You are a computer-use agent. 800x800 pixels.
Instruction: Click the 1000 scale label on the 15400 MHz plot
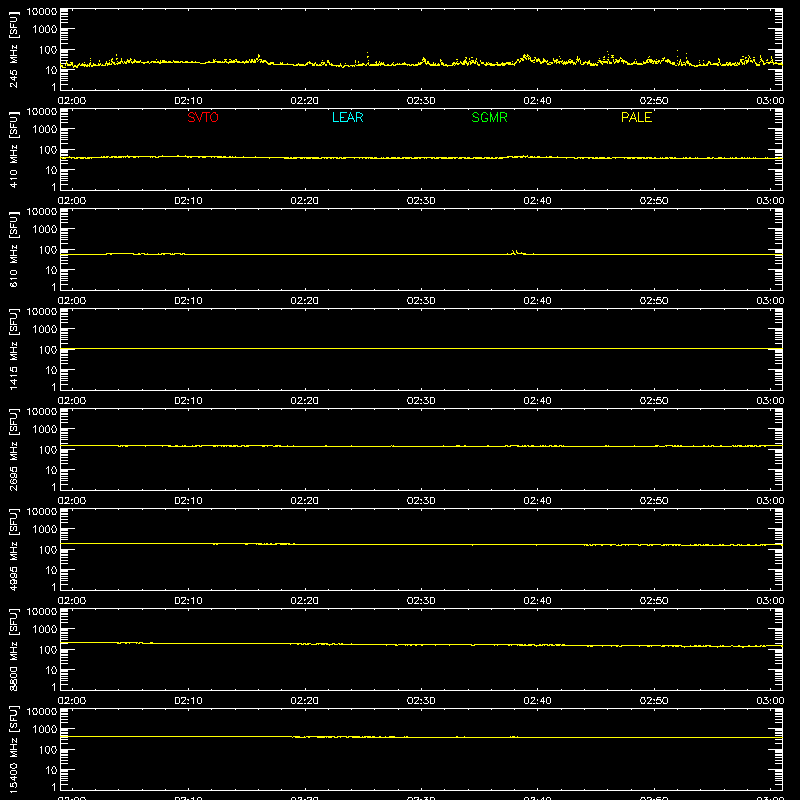click(45, 730)
